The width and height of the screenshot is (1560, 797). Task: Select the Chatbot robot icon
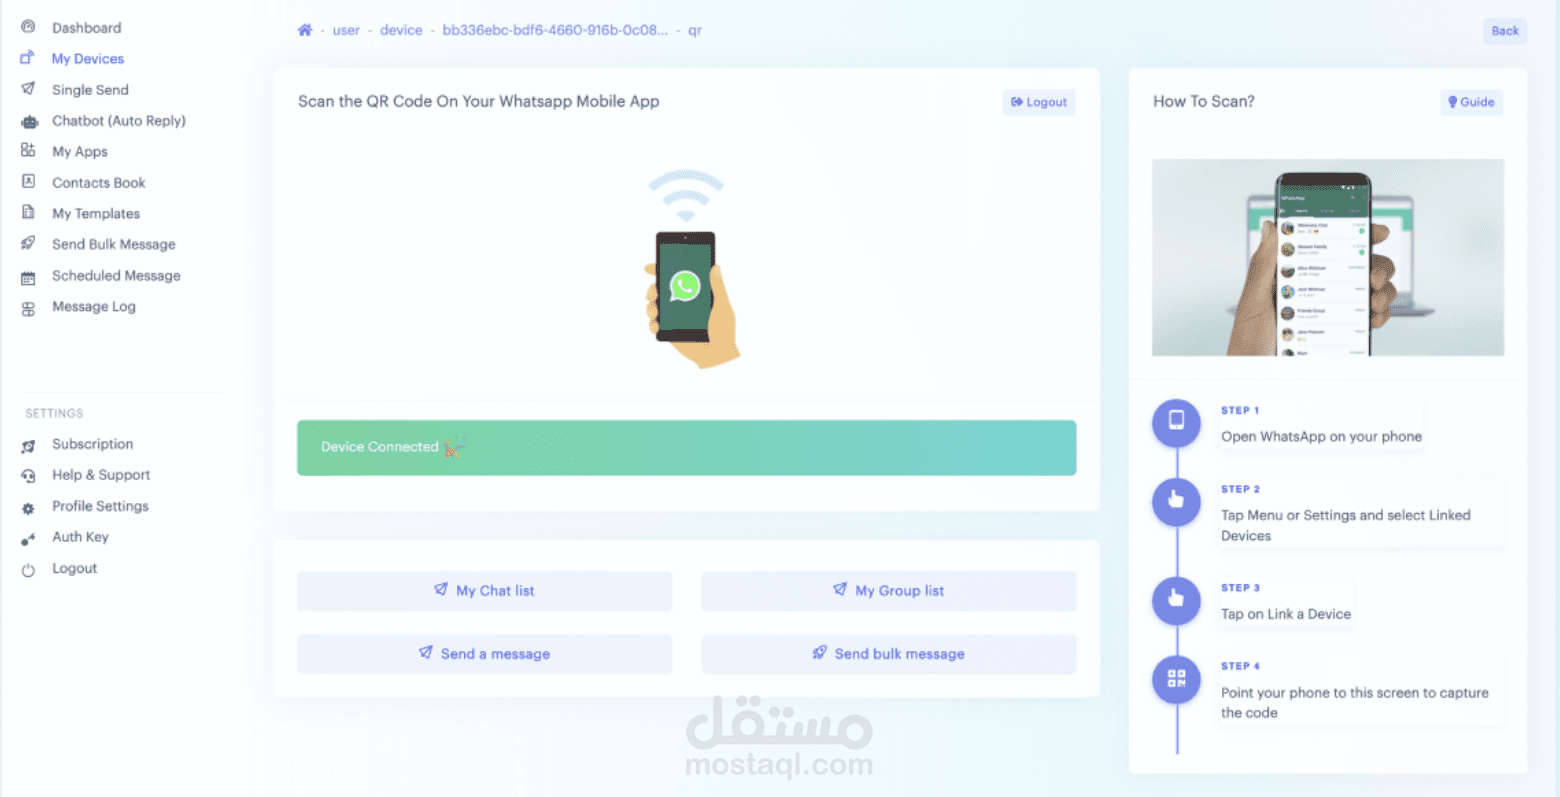(x=29, y=121)
